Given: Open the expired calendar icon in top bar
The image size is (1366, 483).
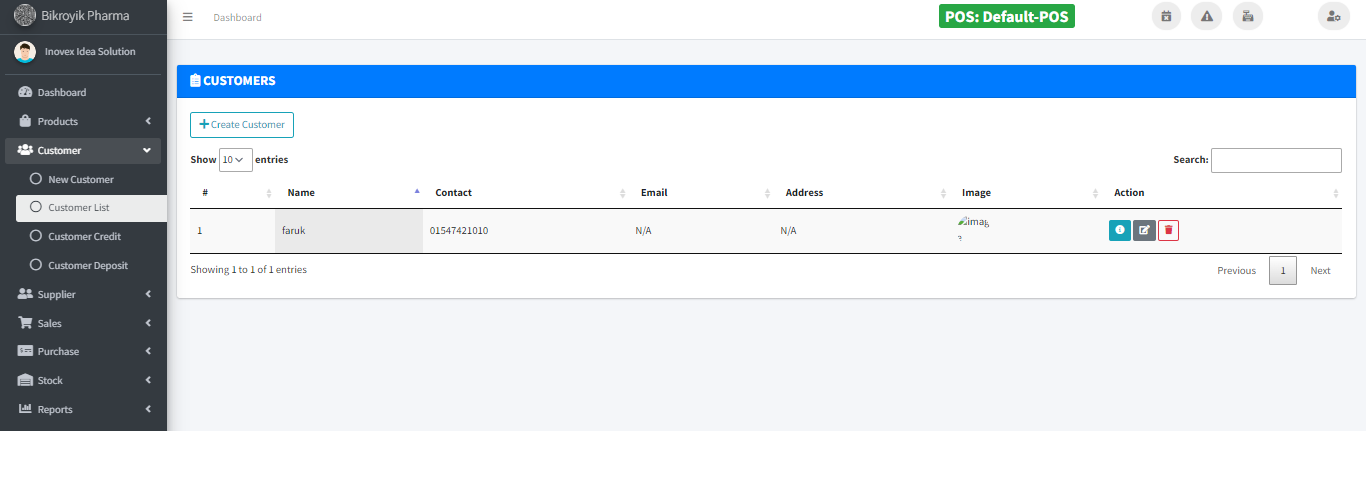Looking at the screenshot, I should (x=1166, y=16).
